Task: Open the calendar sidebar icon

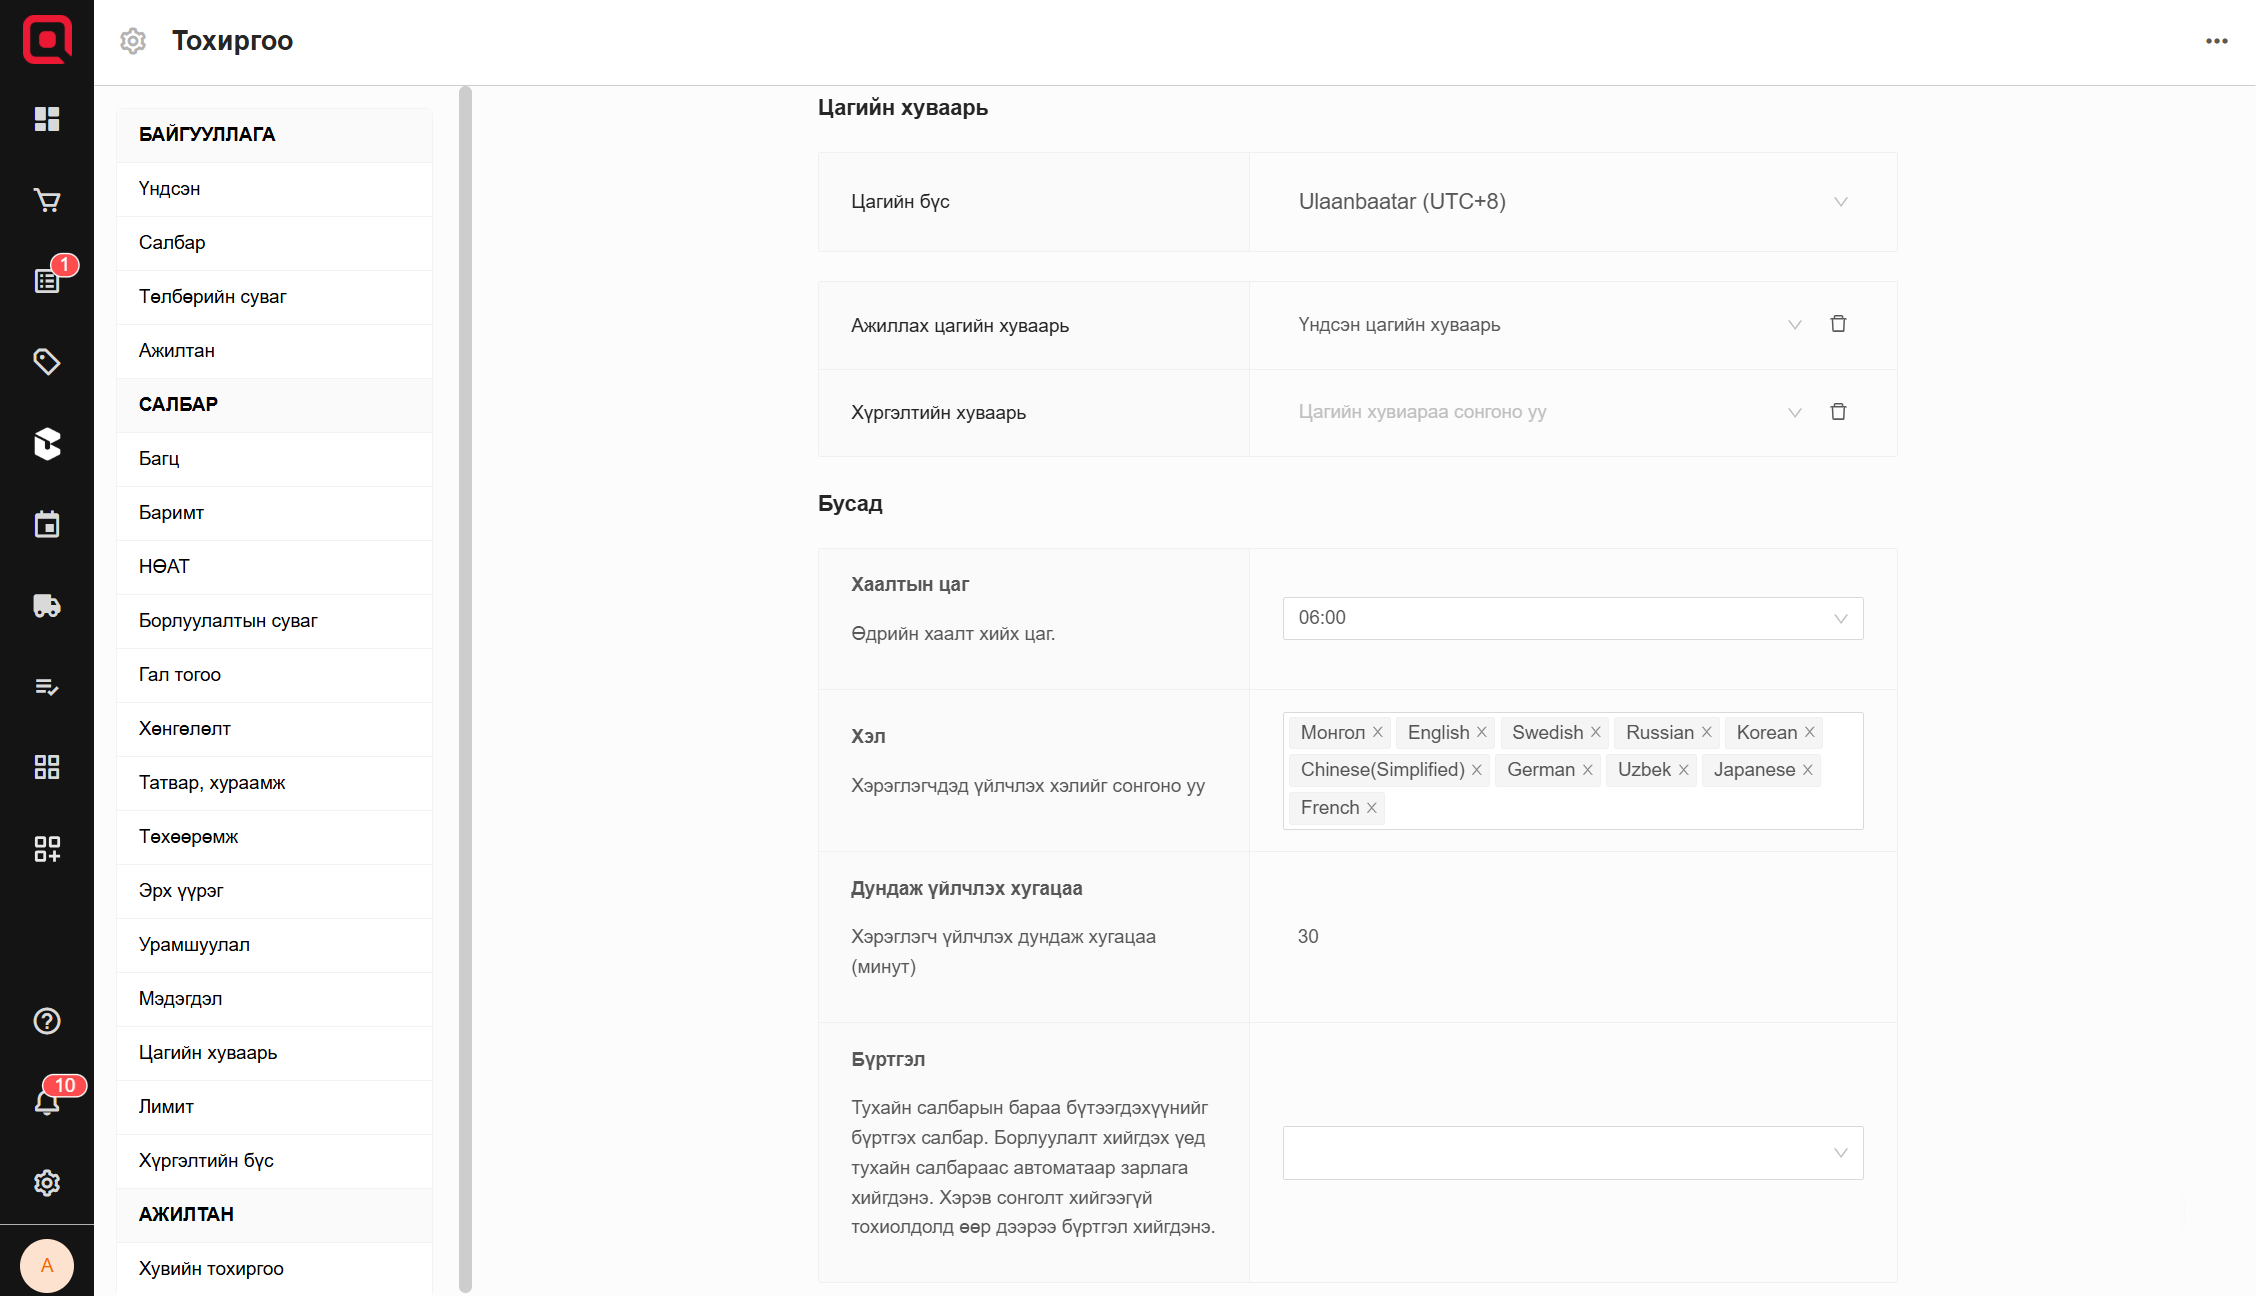Action: (x=47, y=524)
